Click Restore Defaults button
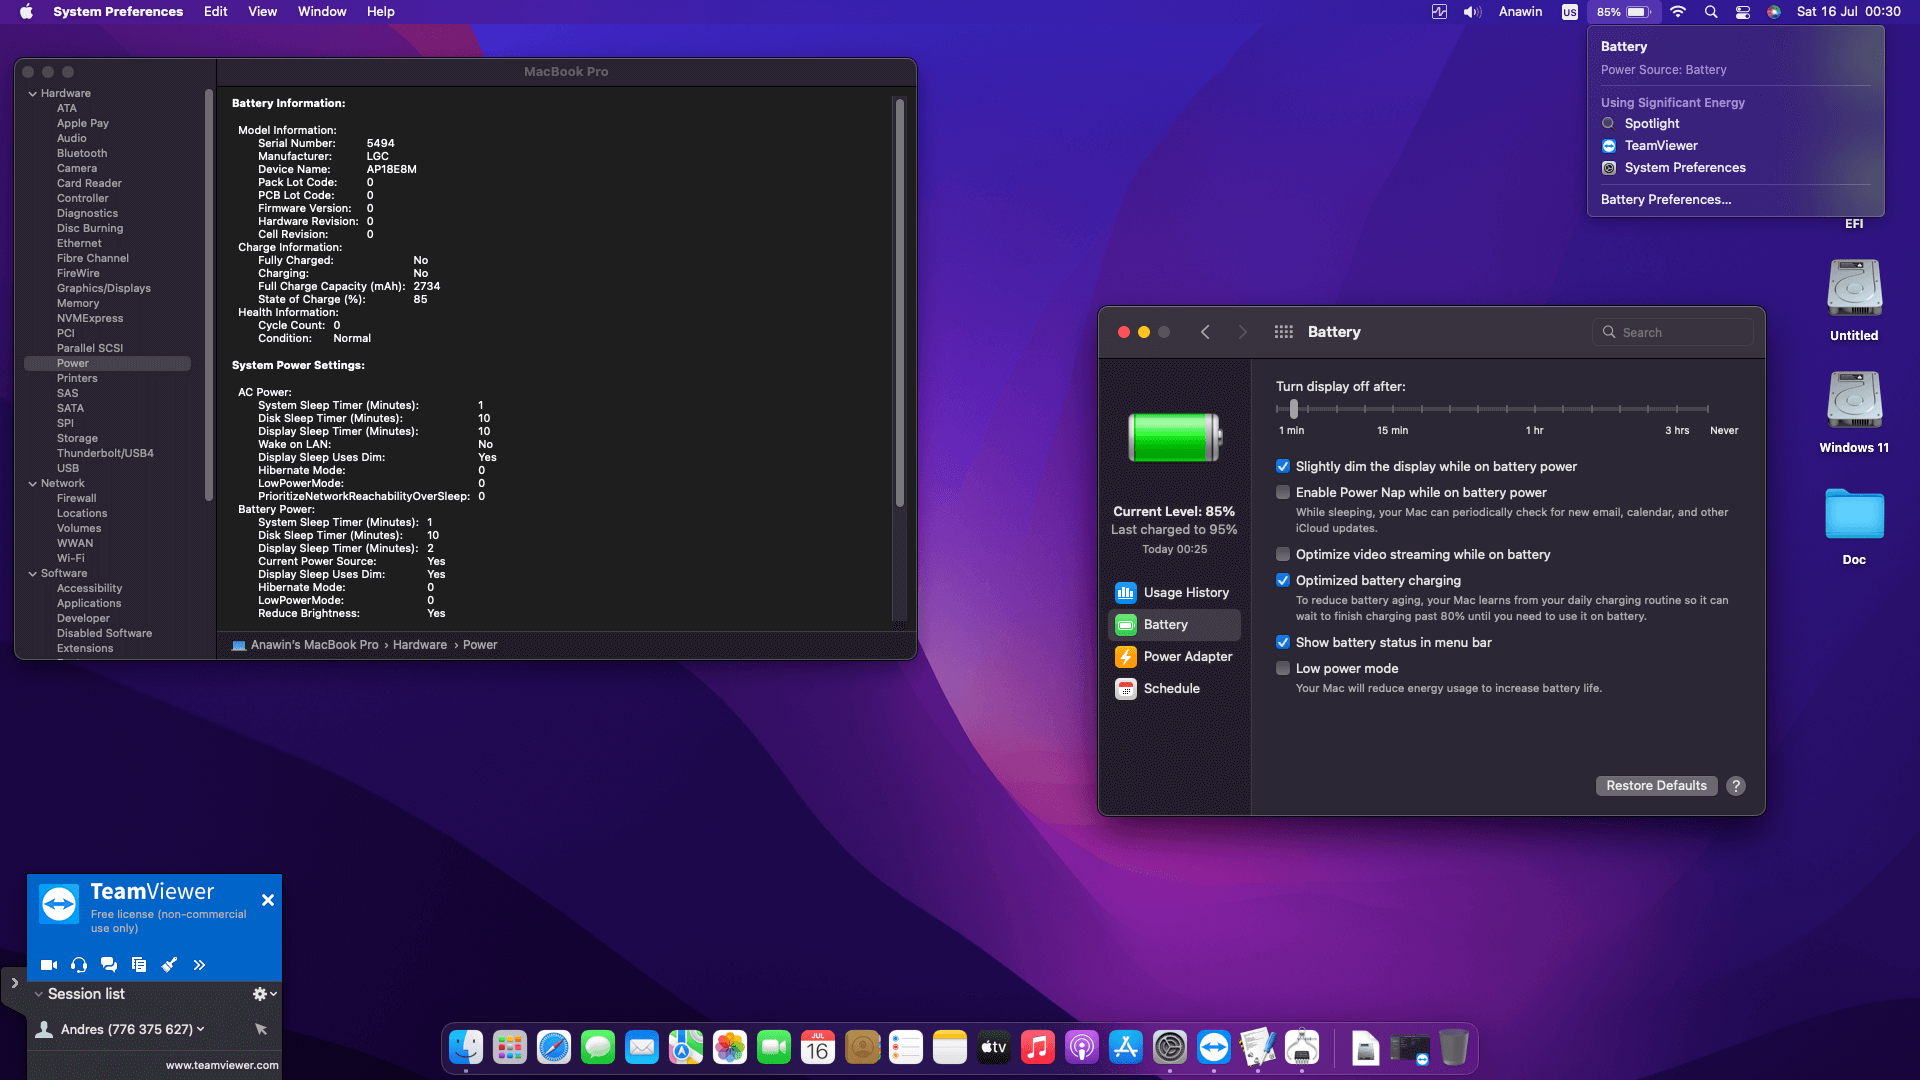1920x1080 pixels. tap(1656, 786)
